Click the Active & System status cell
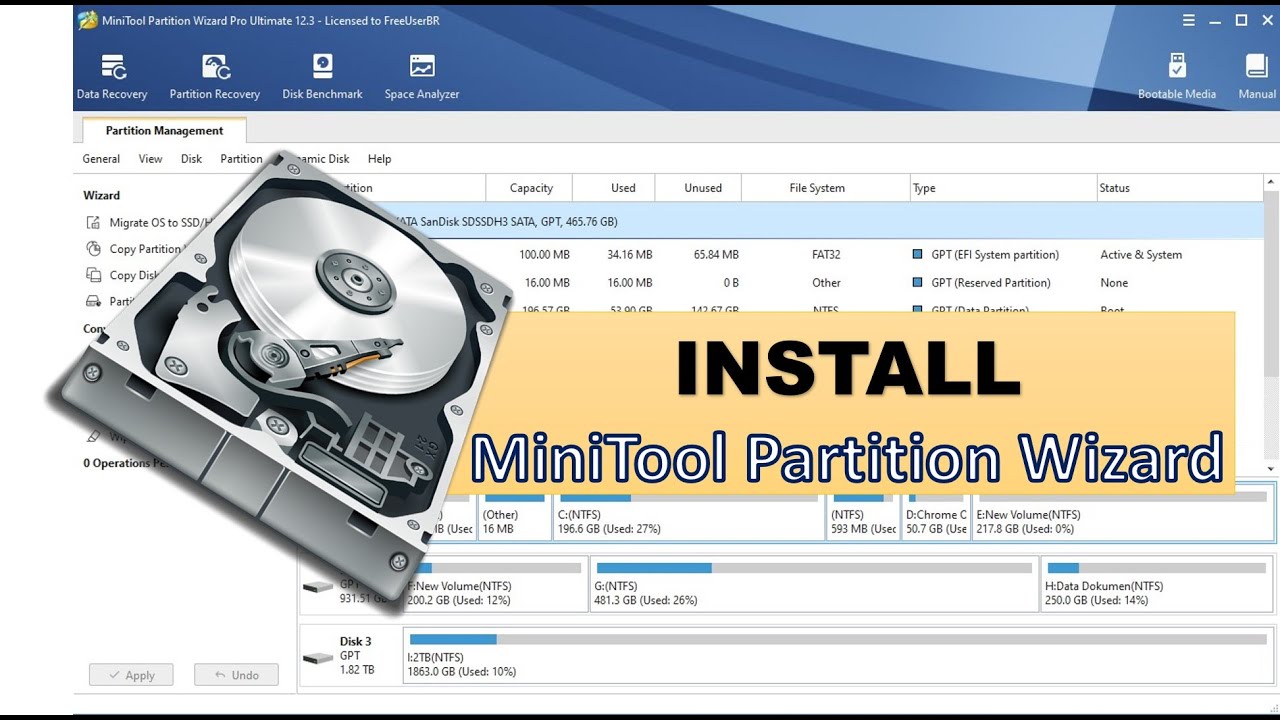1280x720 pixels. click(x=1141, y=255)
